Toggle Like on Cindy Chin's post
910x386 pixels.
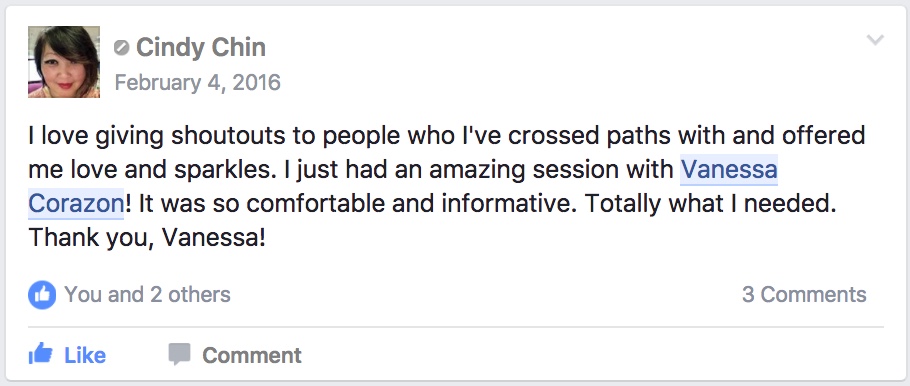[67, 355]
